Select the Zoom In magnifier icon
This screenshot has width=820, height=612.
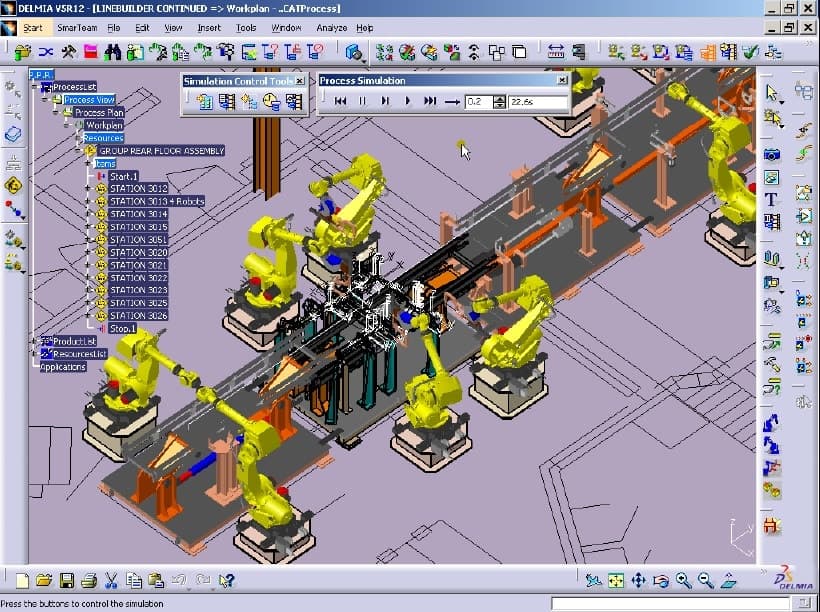pyautogui.click(x=684, y=580)
